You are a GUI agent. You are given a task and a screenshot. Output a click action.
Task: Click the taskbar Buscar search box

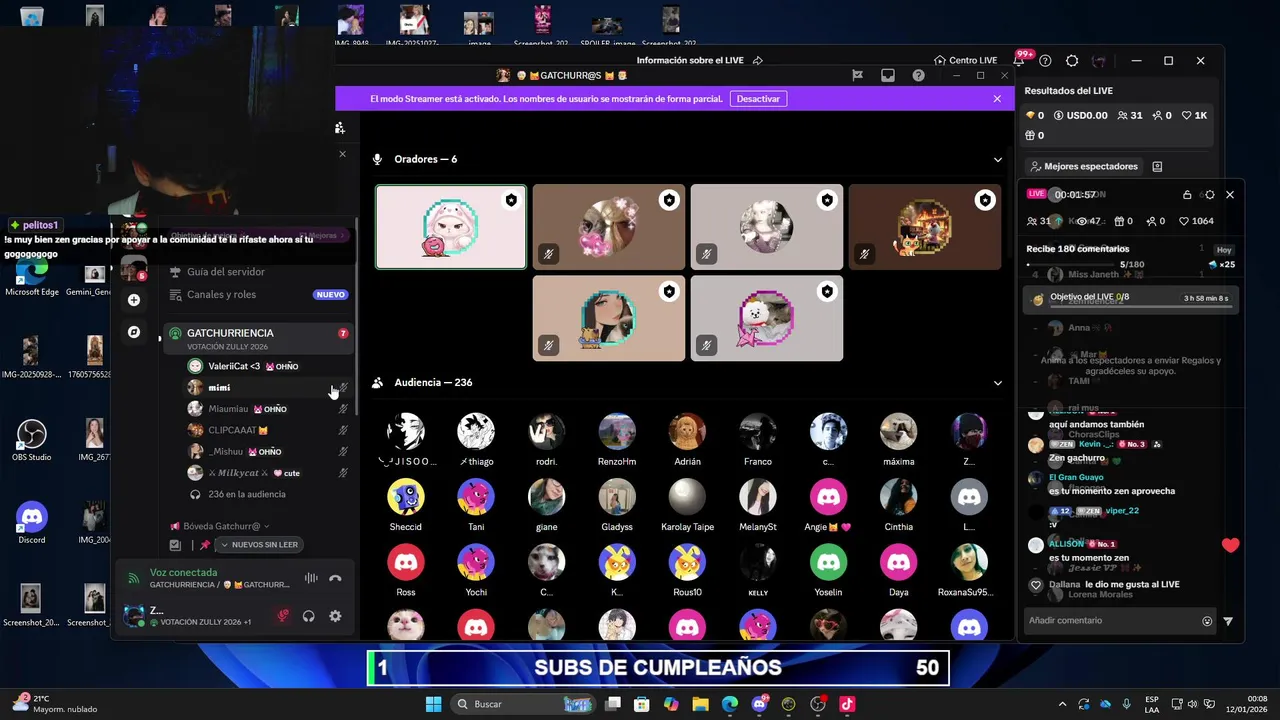(x=524, y=704)
